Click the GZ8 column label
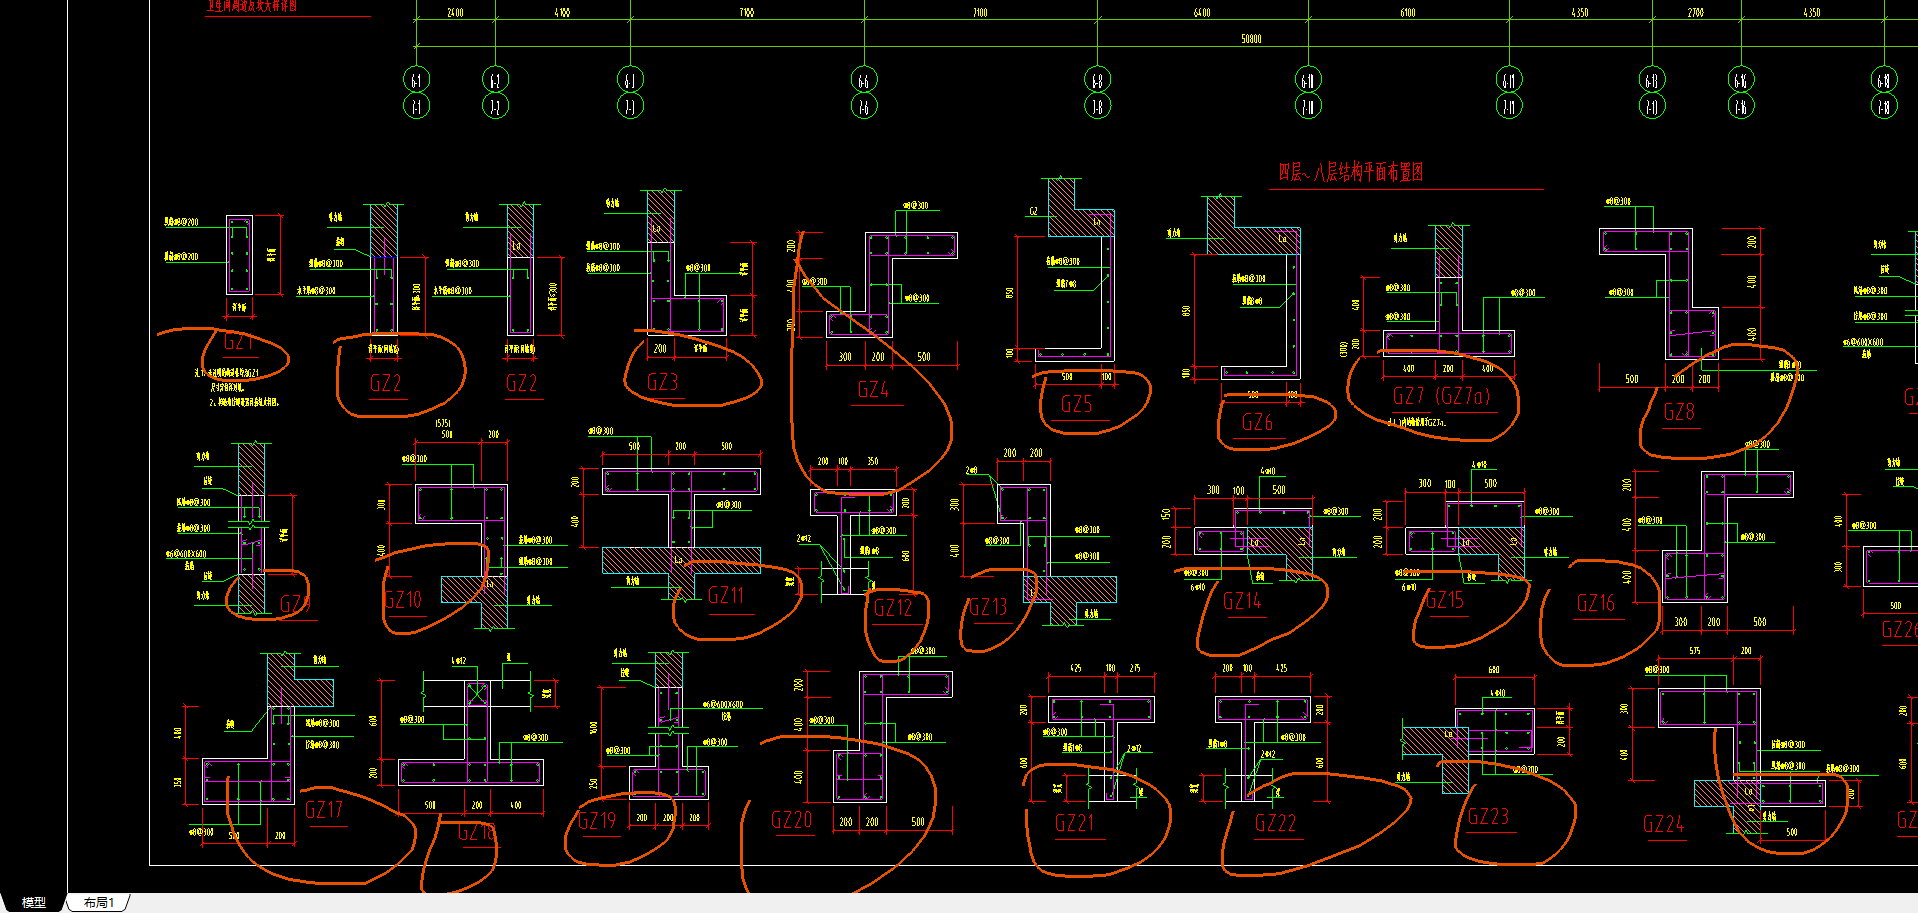The width and height of the screenshot is (1918, 913). (x=1679, y=412)
